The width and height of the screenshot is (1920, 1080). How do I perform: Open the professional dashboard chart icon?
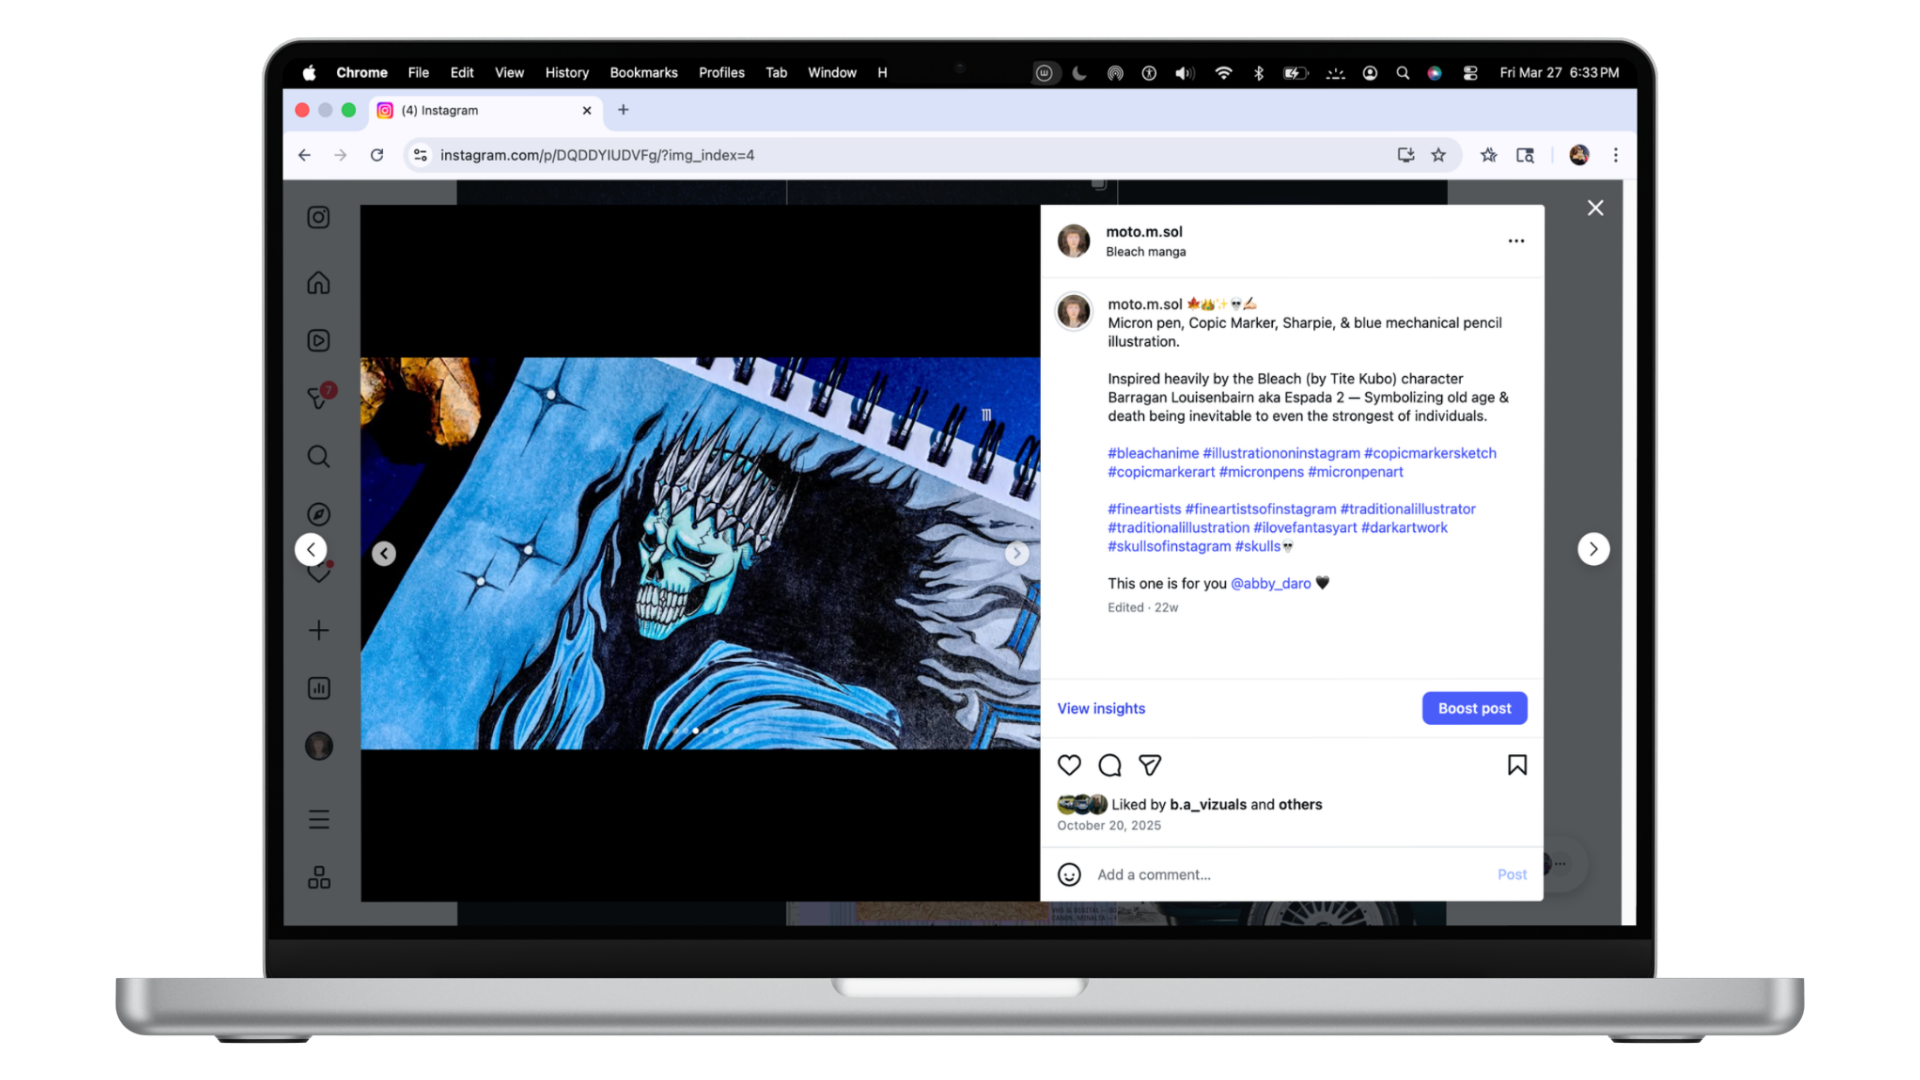(318, 688)
